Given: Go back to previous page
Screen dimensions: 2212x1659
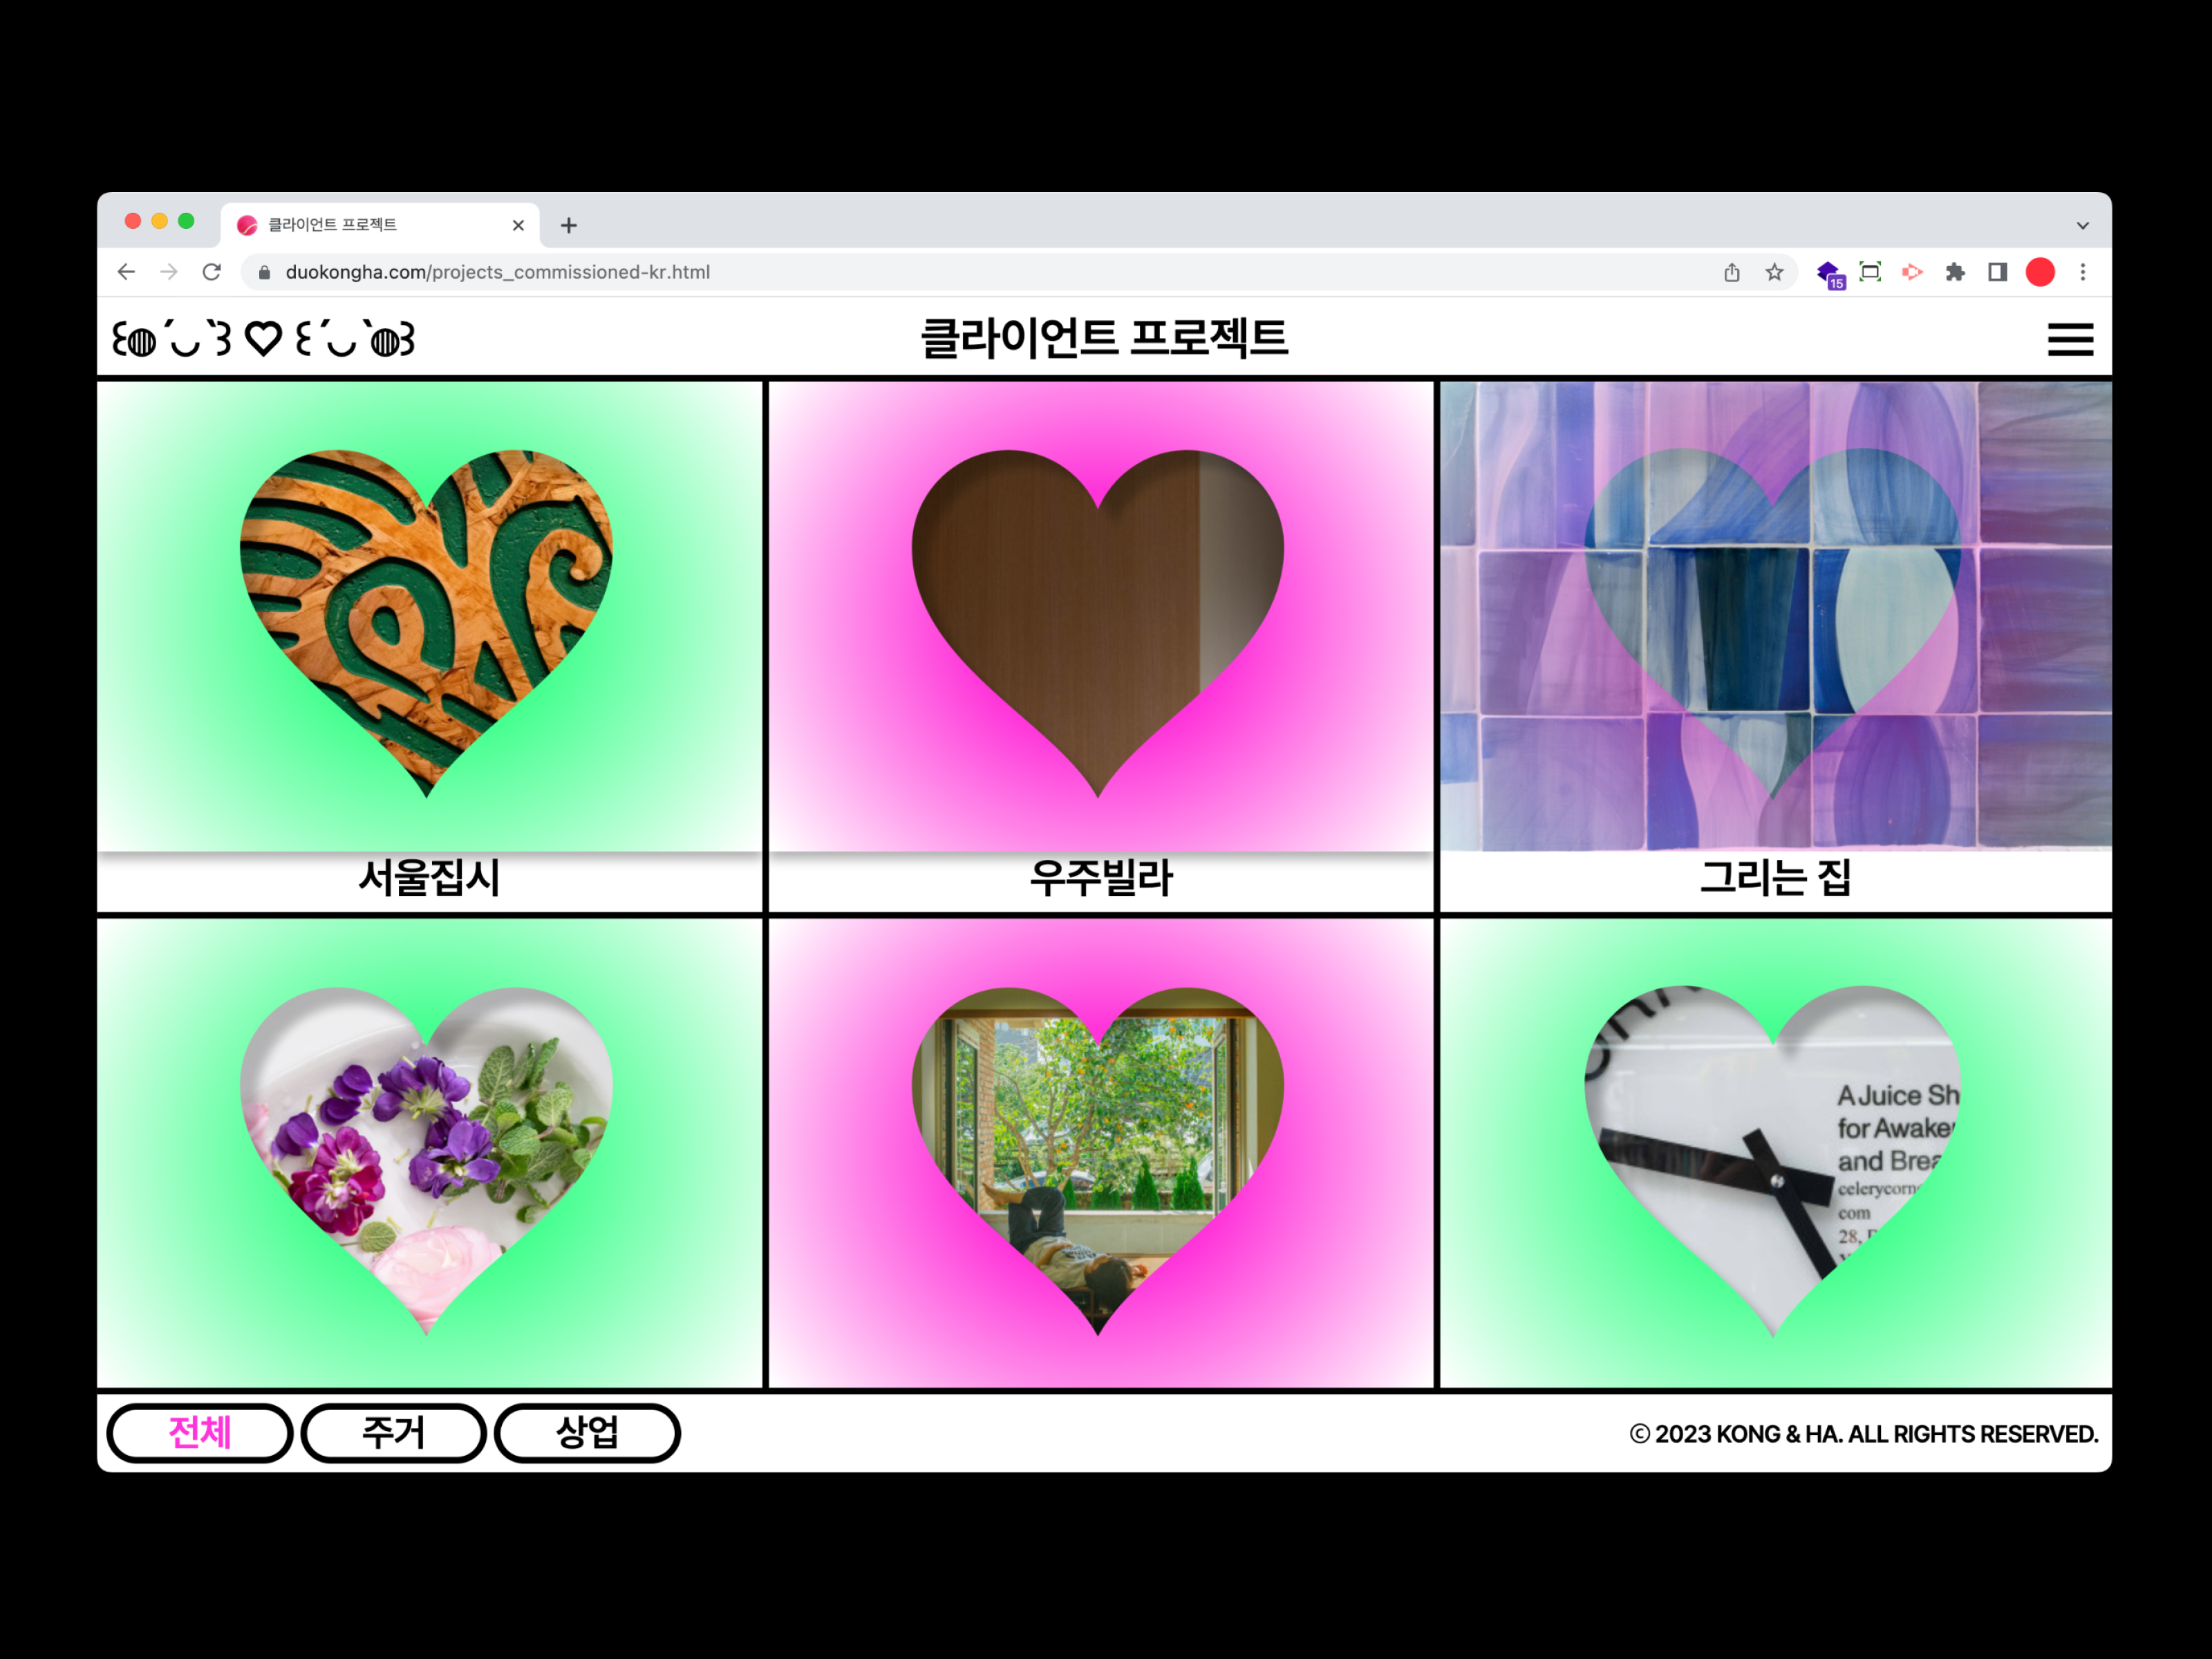Looking at the screenshot, I should point(126,272).
